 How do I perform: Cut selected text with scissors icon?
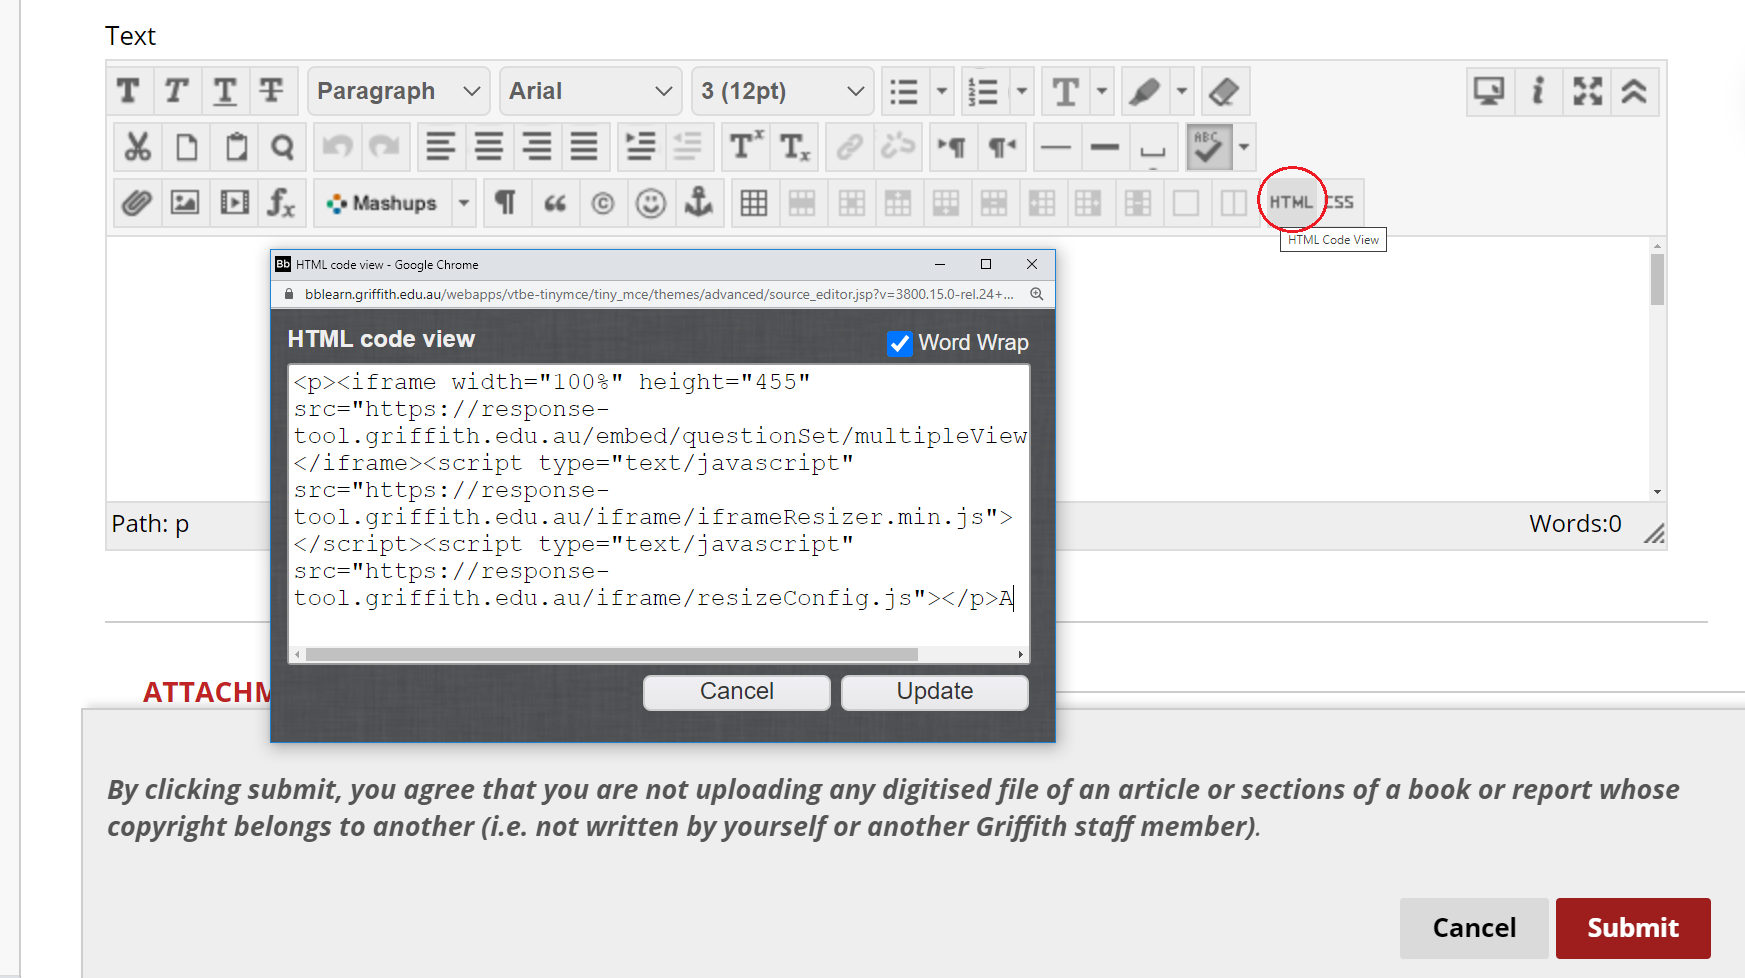click(138, 148)
